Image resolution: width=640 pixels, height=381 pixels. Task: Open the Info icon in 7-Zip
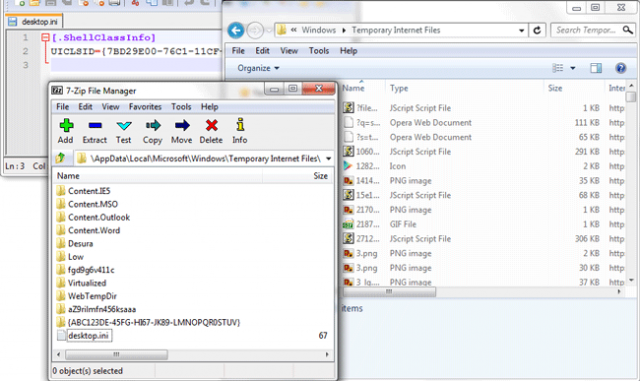pyautogui.click(x=240, y=125)
